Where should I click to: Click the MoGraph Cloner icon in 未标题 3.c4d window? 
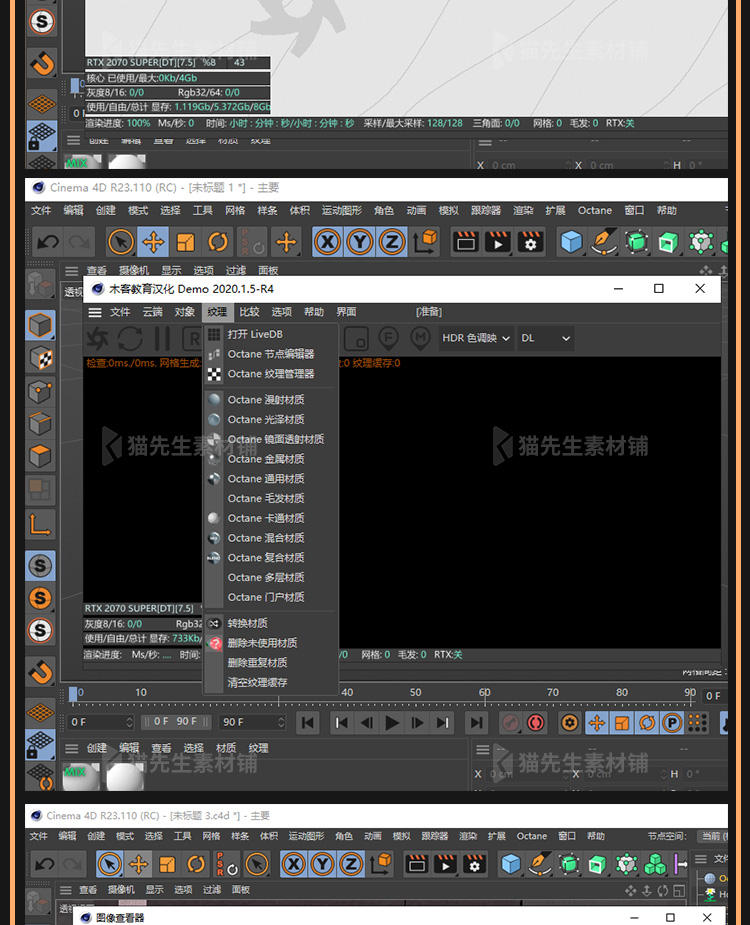[x=654, y=865]
